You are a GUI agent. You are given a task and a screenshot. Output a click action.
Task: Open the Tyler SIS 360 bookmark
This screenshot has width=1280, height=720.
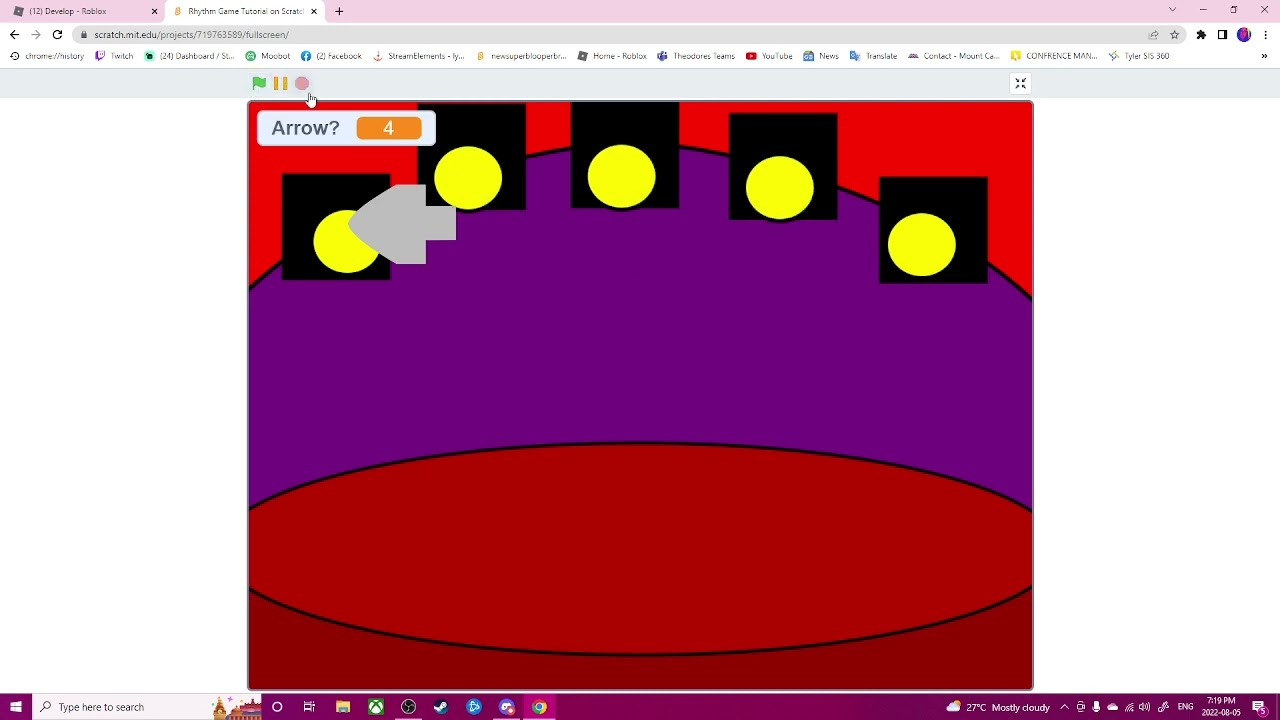pyautogui.click(x=1139, y=56)
